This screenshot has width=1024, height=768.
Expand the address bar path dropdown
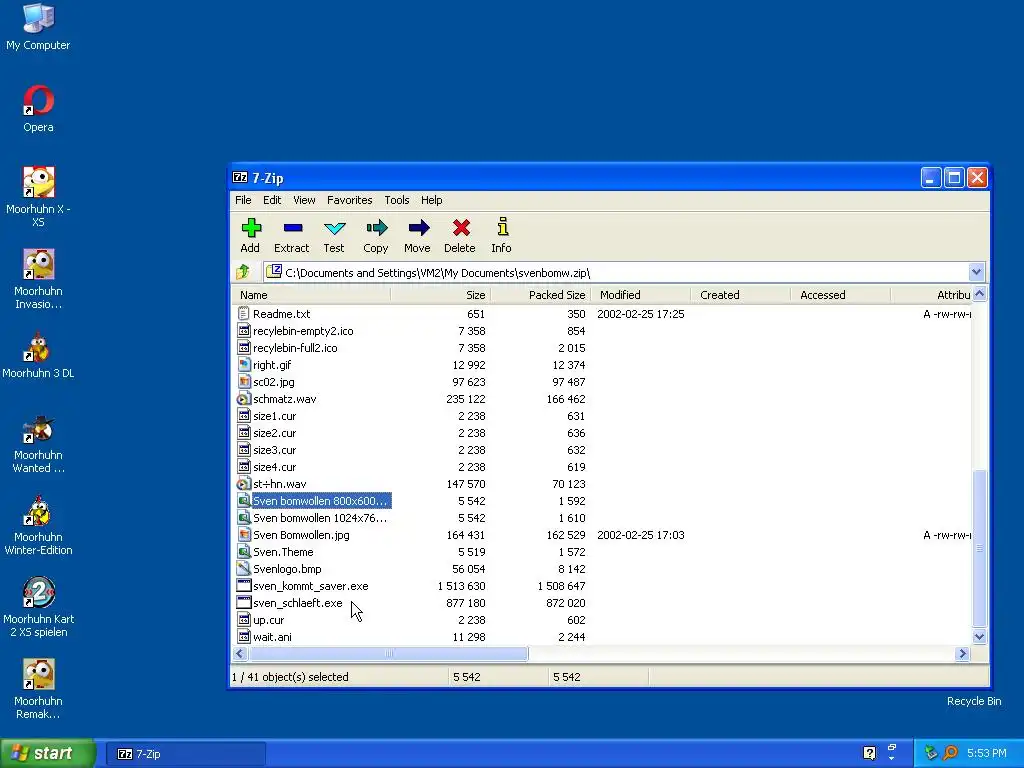pos(976,272)
